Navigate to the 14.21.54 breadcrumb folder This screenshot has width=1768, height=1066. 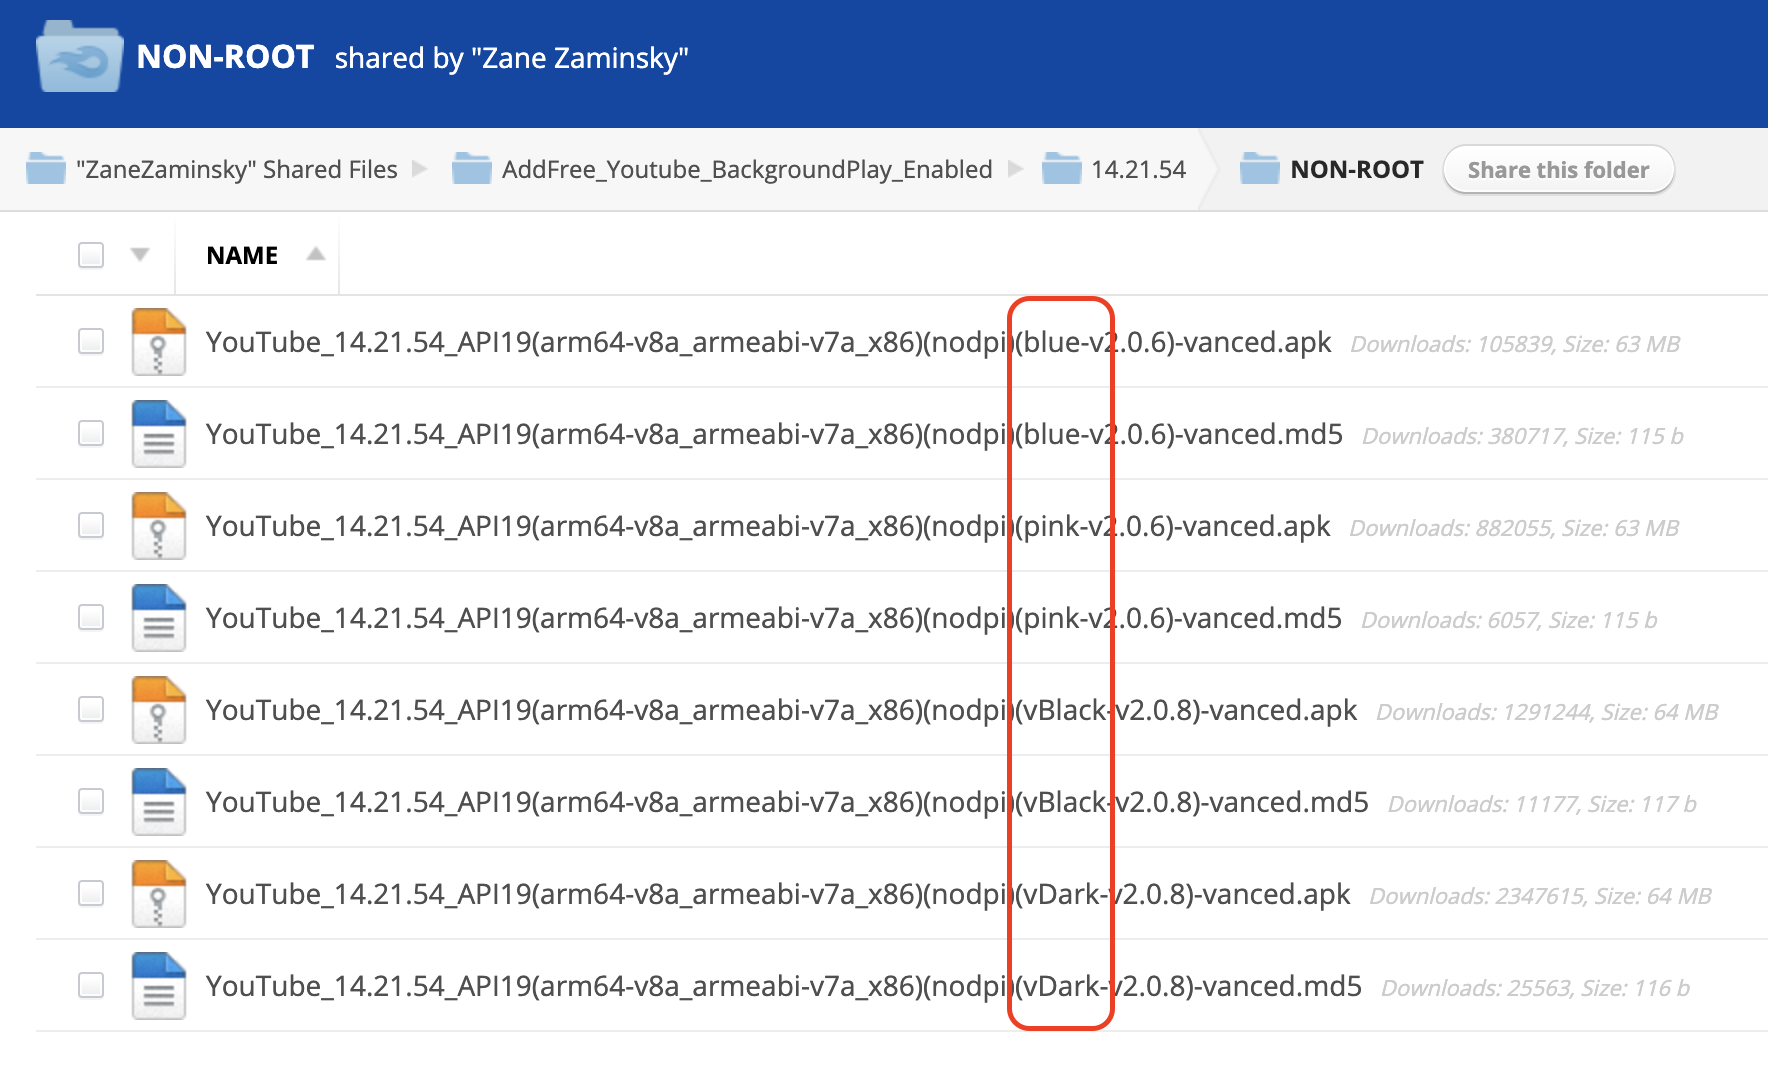pos(1138,169)
